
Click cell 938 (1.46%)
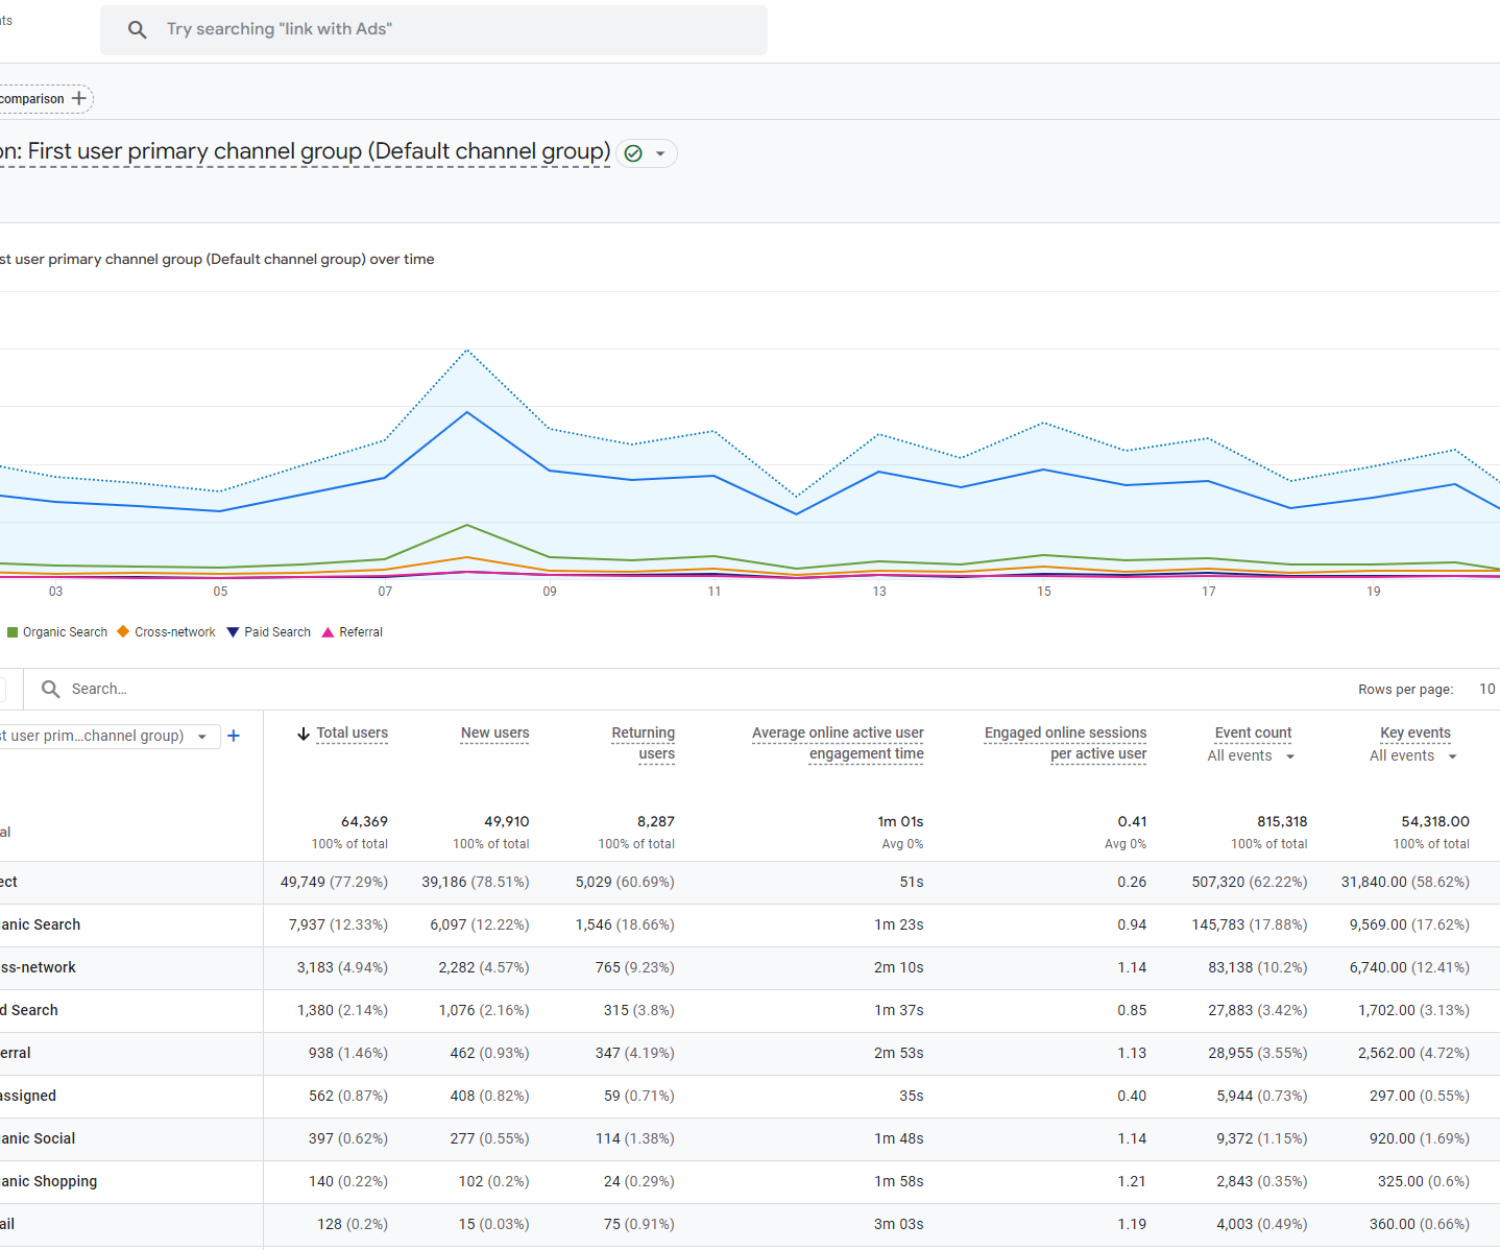click(348, 1053)
